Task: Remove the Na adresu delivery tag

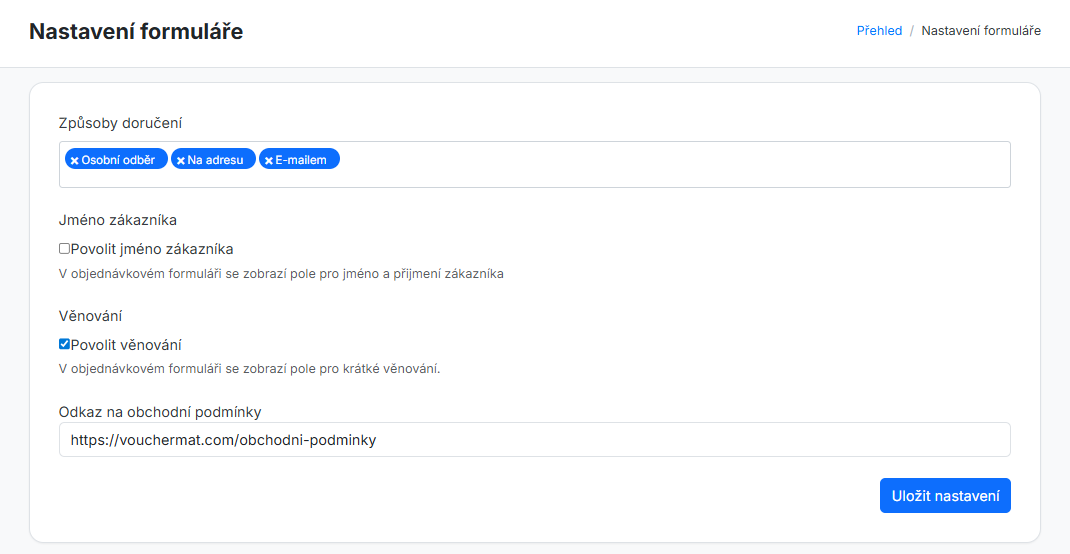Action: click(180, 160)
